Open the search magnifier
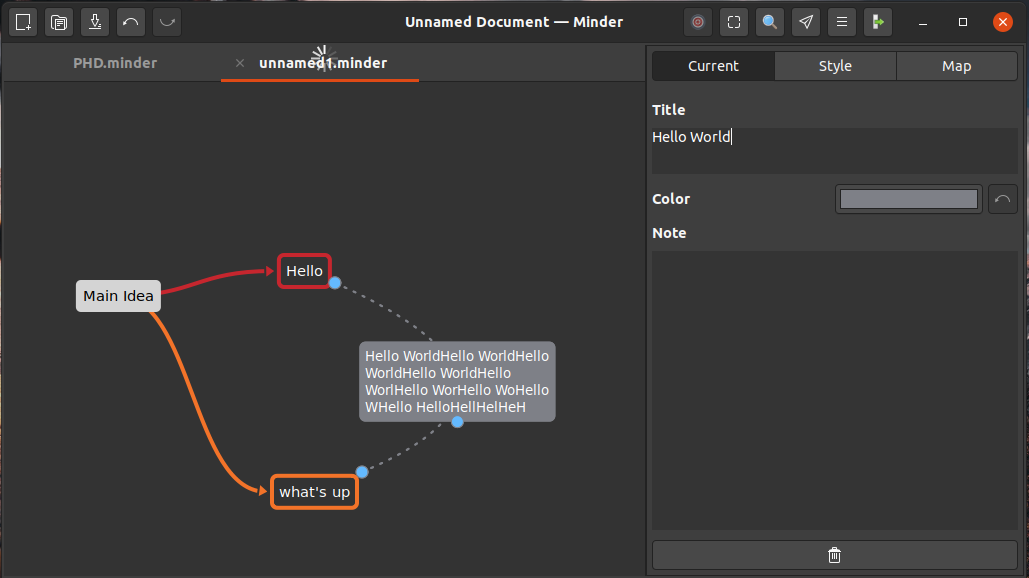Screen dimensions: 1029x578 point(770,22)
